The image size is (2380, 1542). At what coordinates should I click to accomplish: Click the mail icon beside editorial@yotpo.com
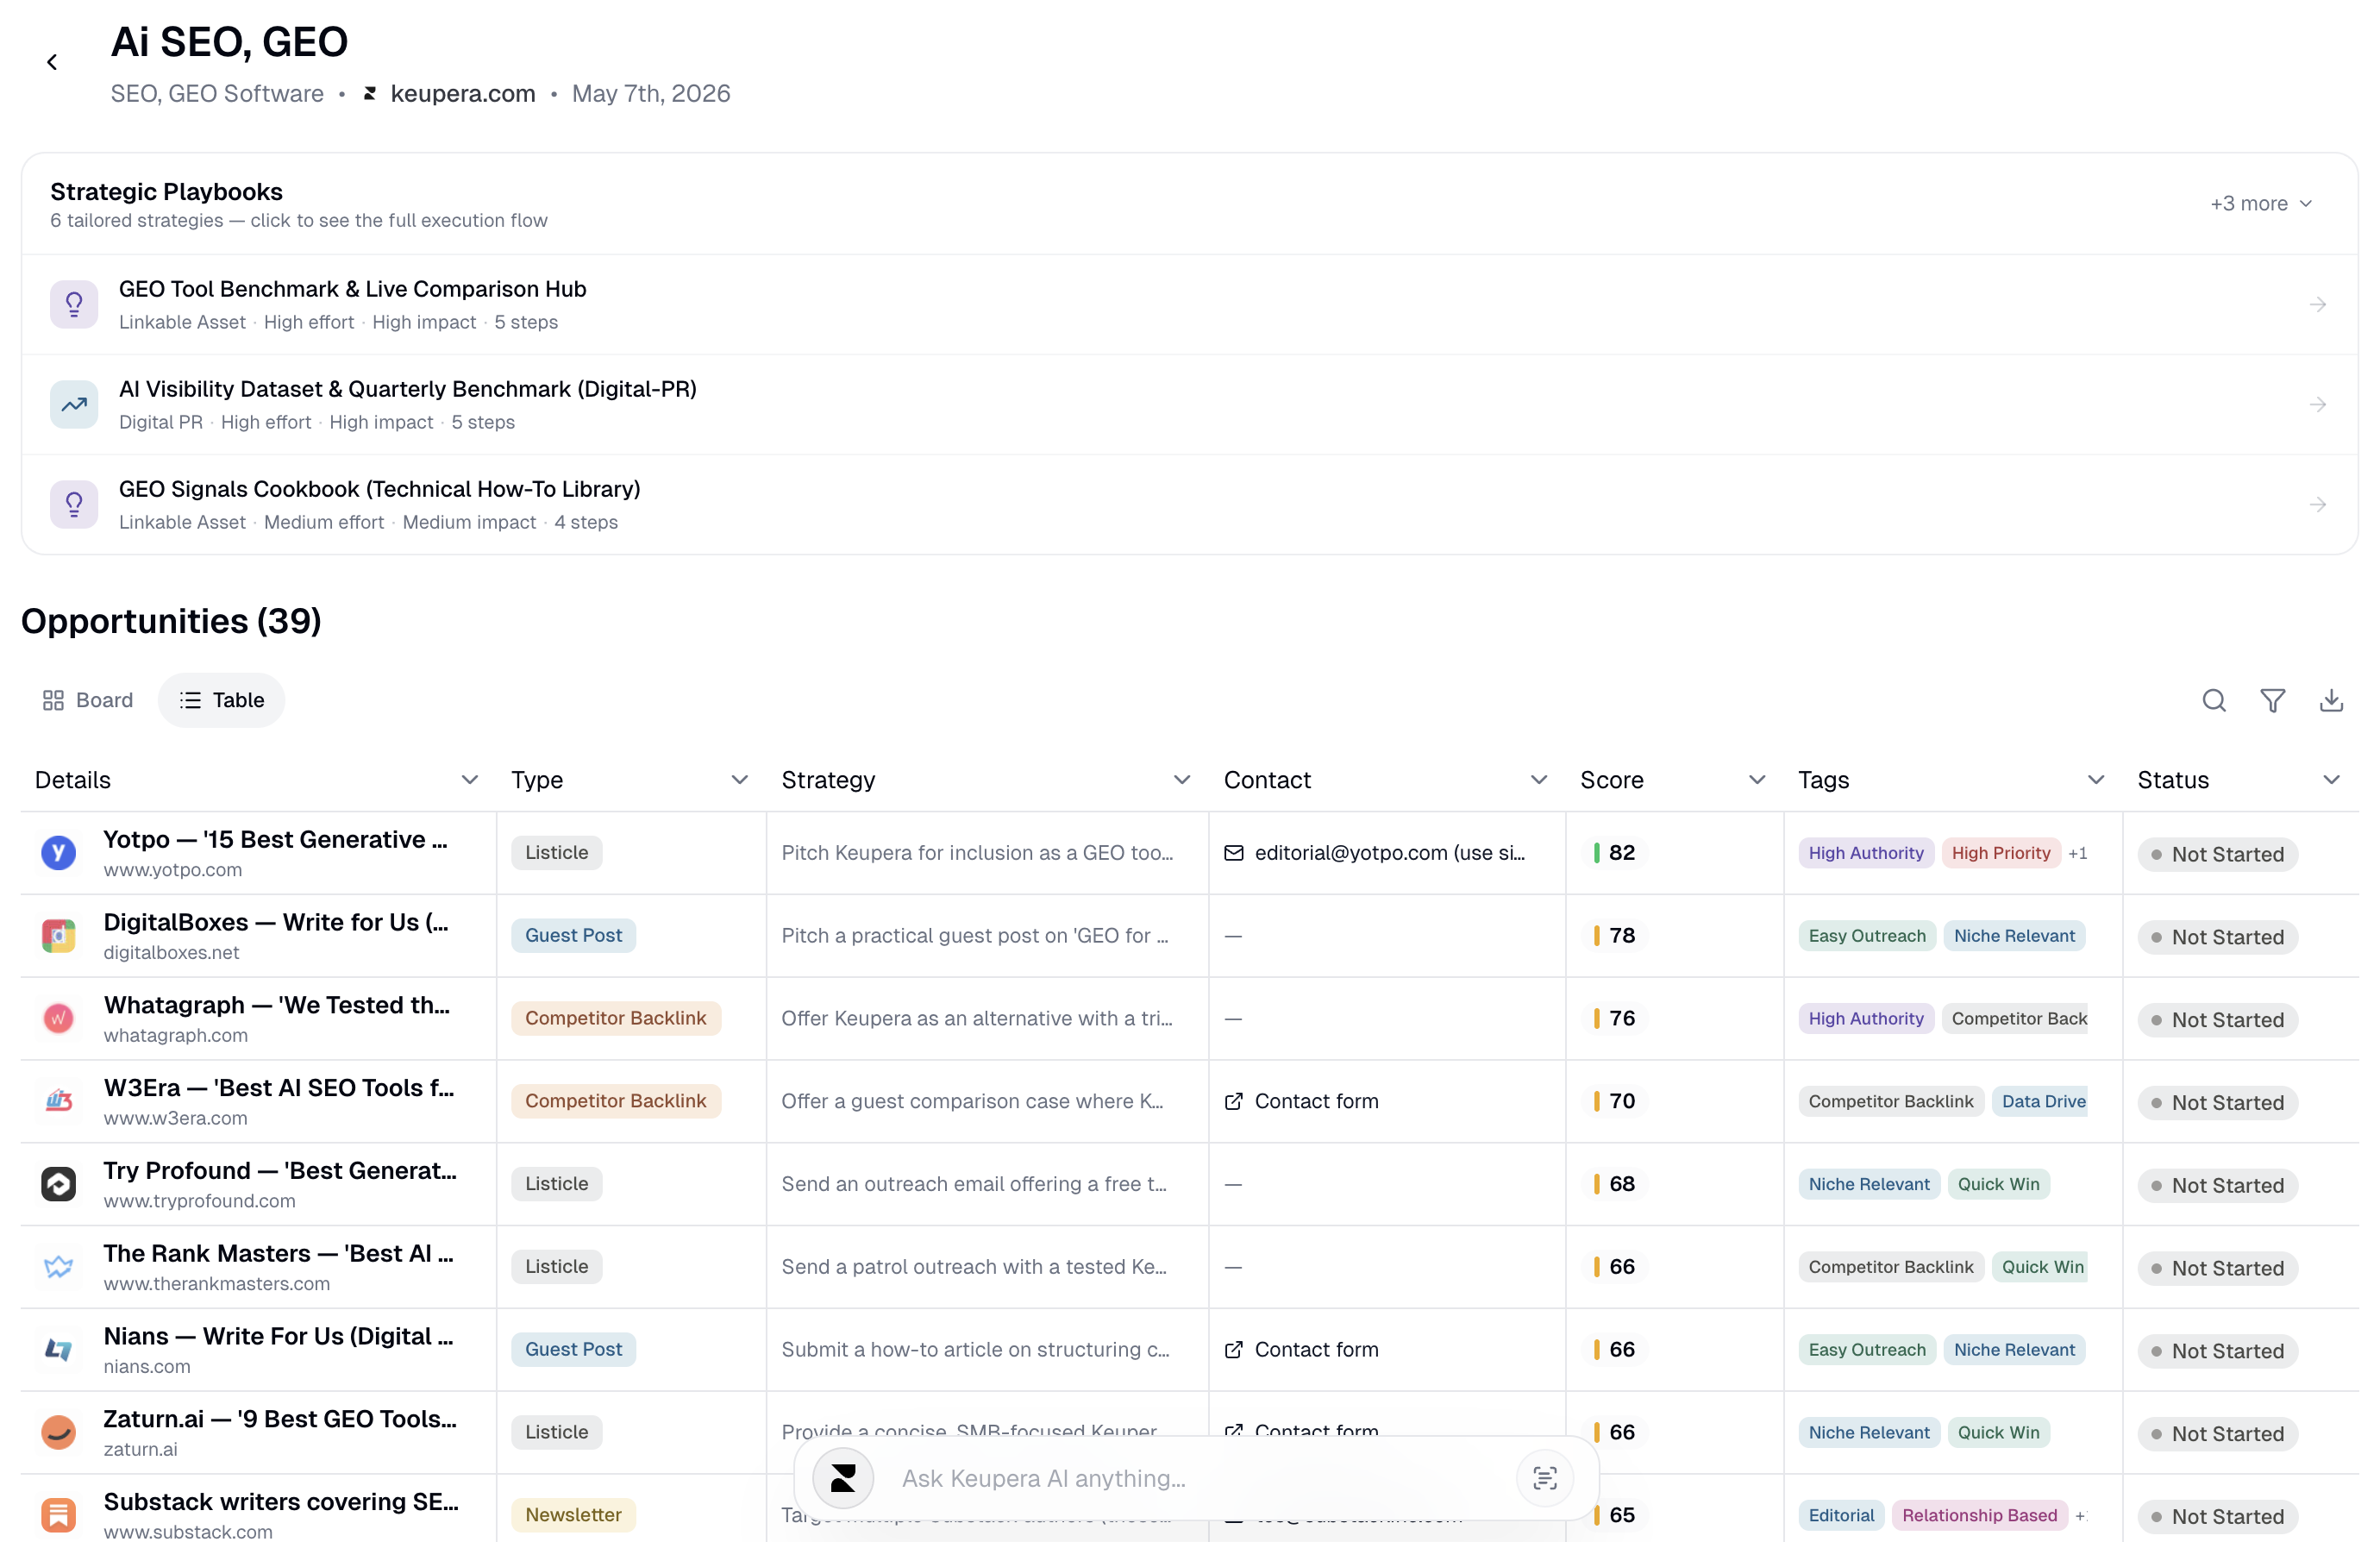click(x=1234, y=853)
